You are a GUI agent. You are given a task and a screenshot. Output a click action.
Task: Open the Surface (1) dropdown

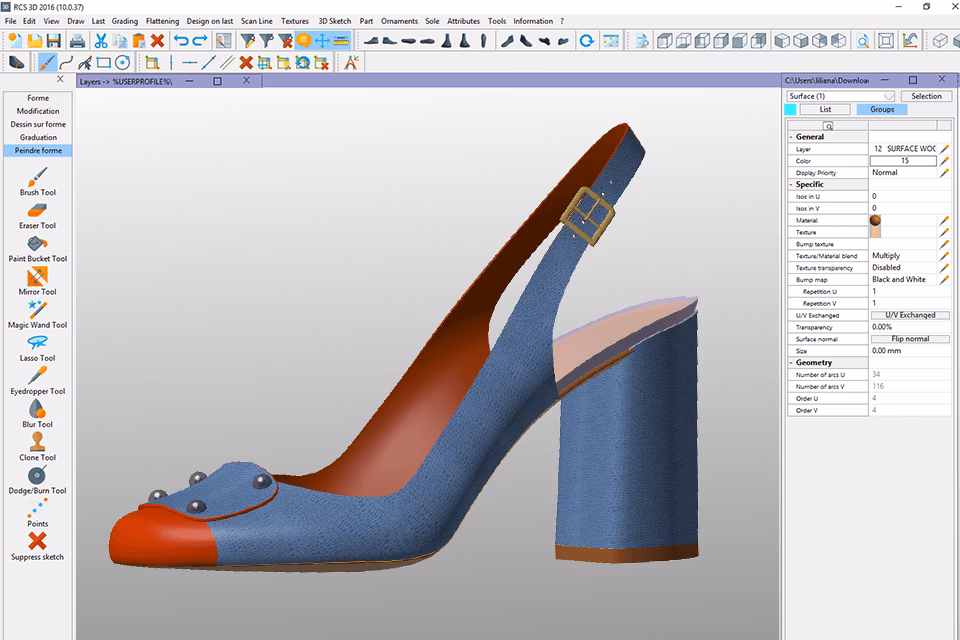click(840, 96)
